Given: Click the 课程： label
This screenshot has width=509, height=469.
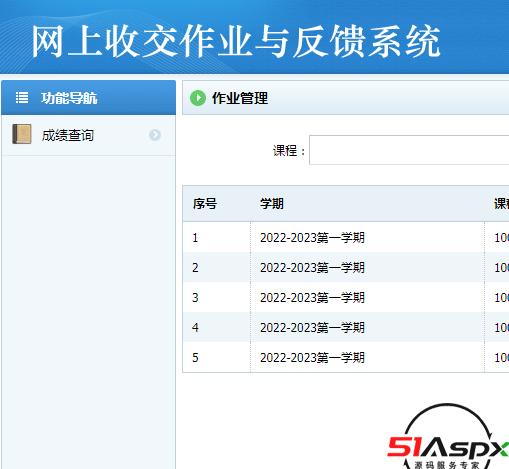Looking at the screenshot, I should point(289,151).
